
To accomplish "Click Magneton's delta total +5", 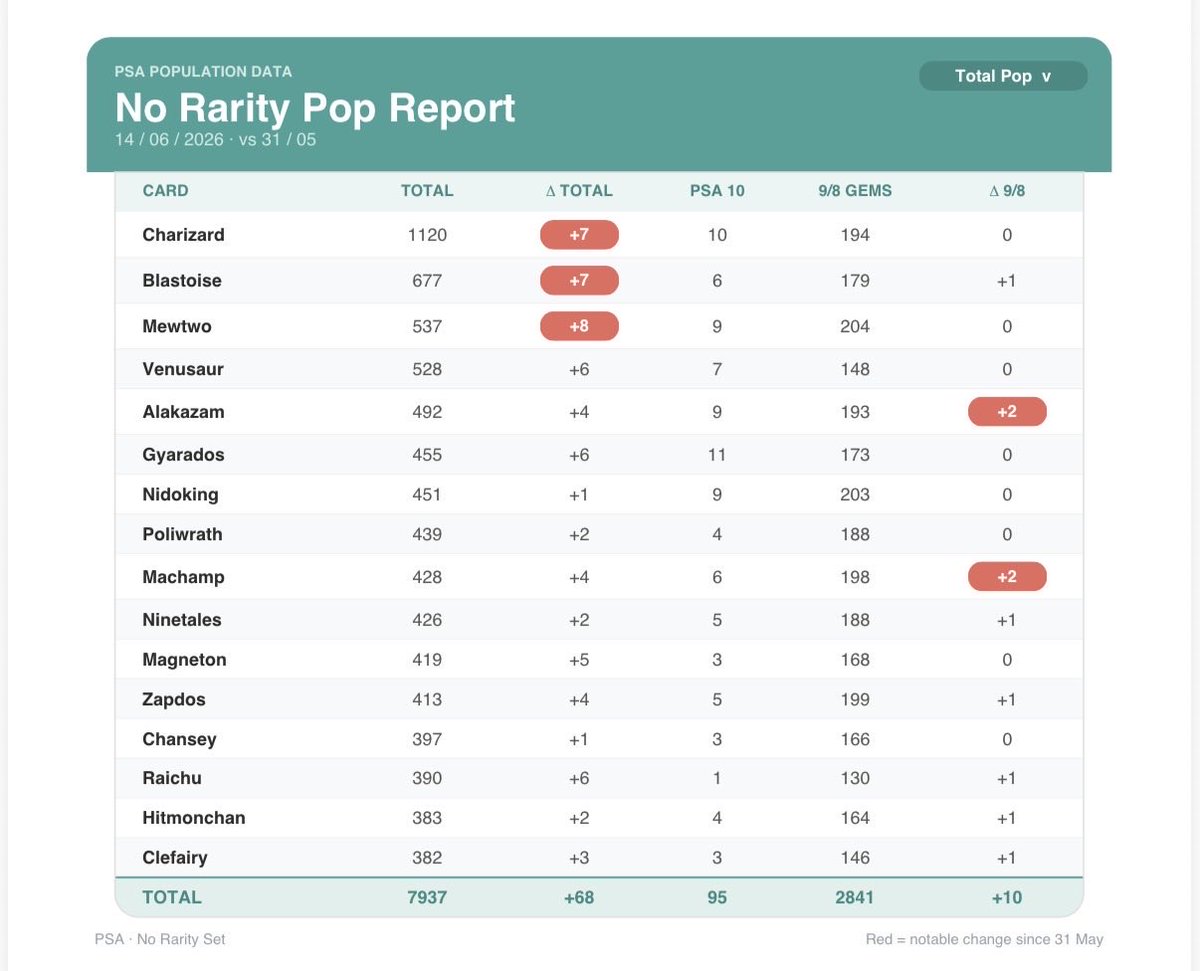I will [x=579, y=660].
